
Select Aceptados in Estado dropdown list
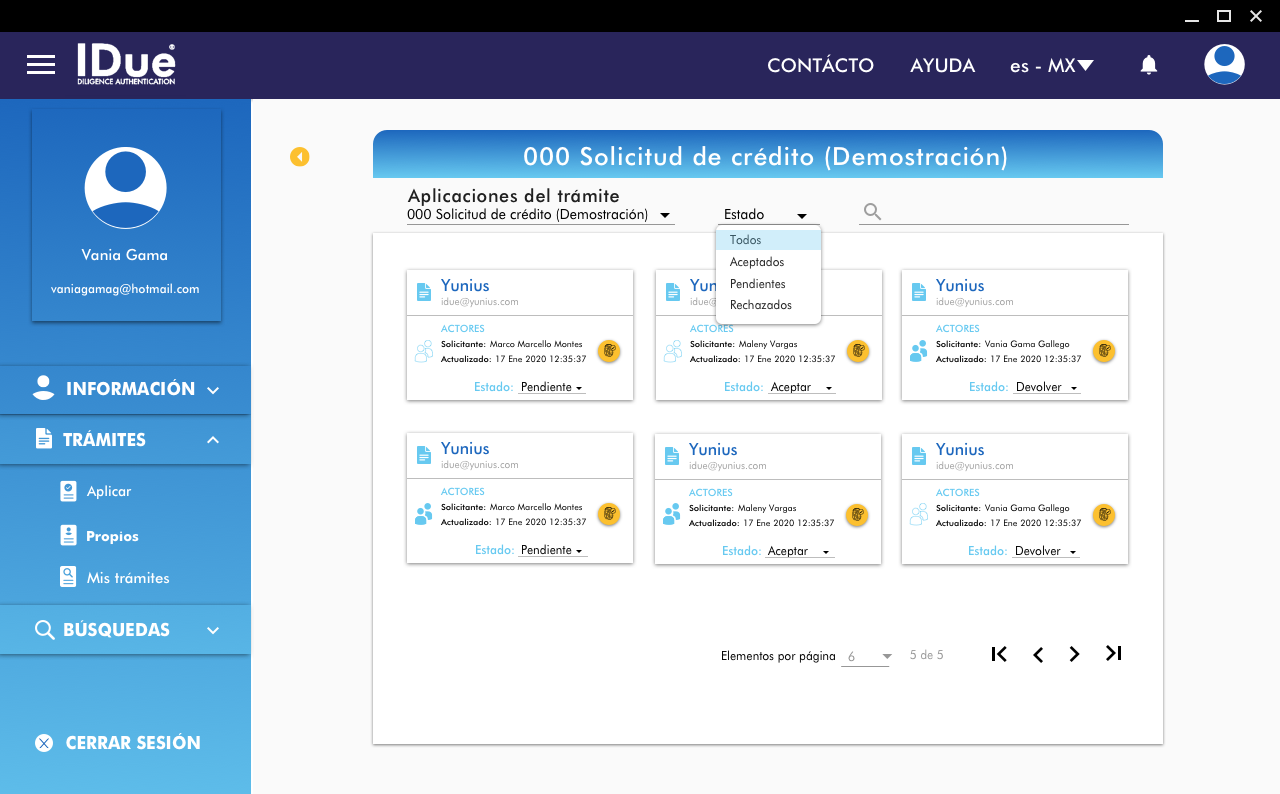[757, 262]
